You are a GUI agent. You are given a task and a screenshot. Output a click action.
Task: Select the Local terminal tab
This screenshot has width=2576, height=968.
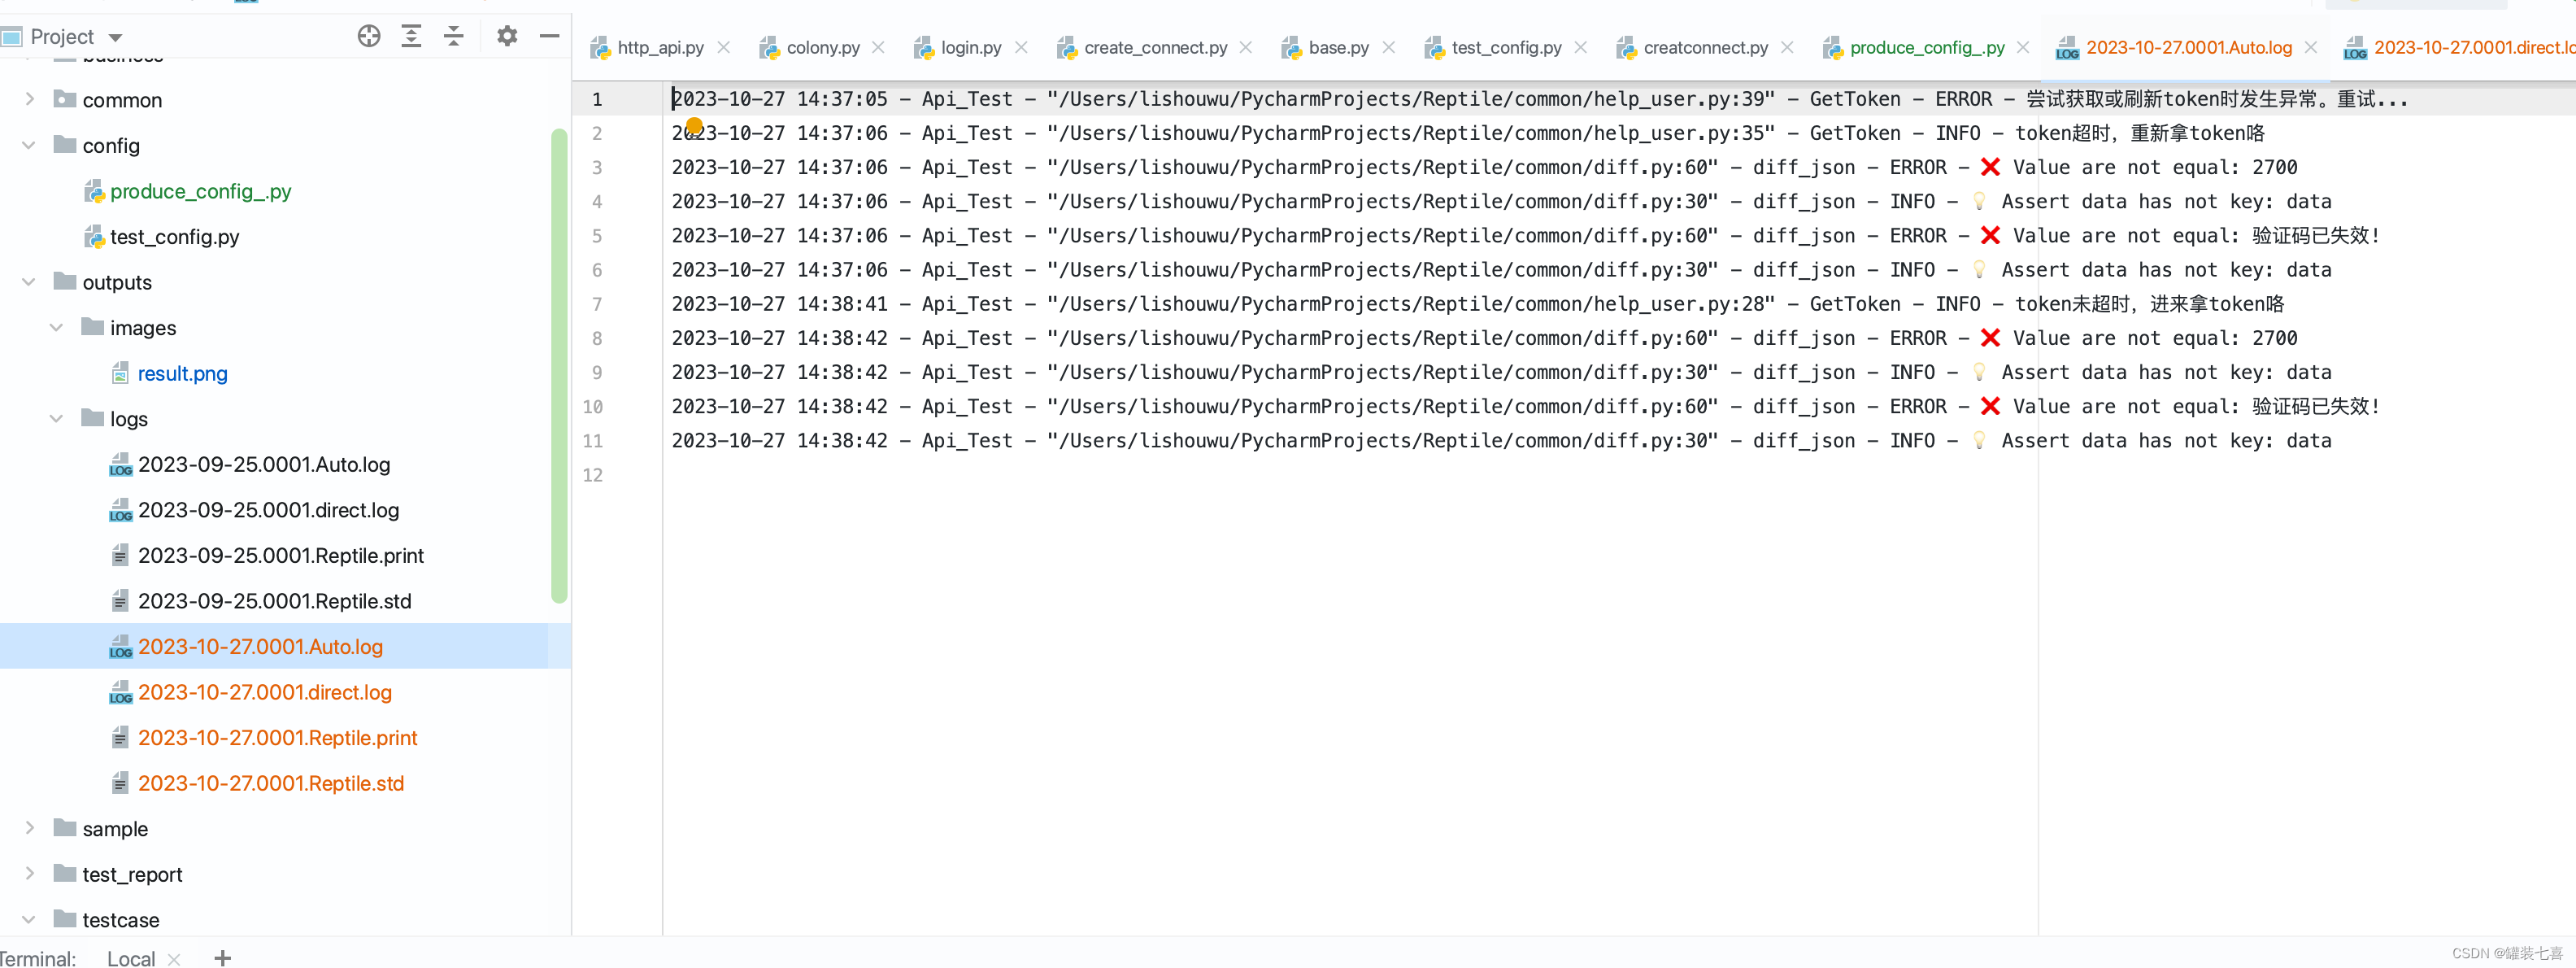[x=131, y=958]
